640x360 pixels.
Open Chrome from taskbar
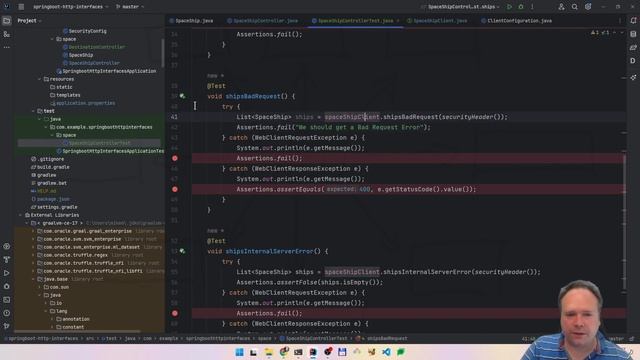tap(283, 352)
